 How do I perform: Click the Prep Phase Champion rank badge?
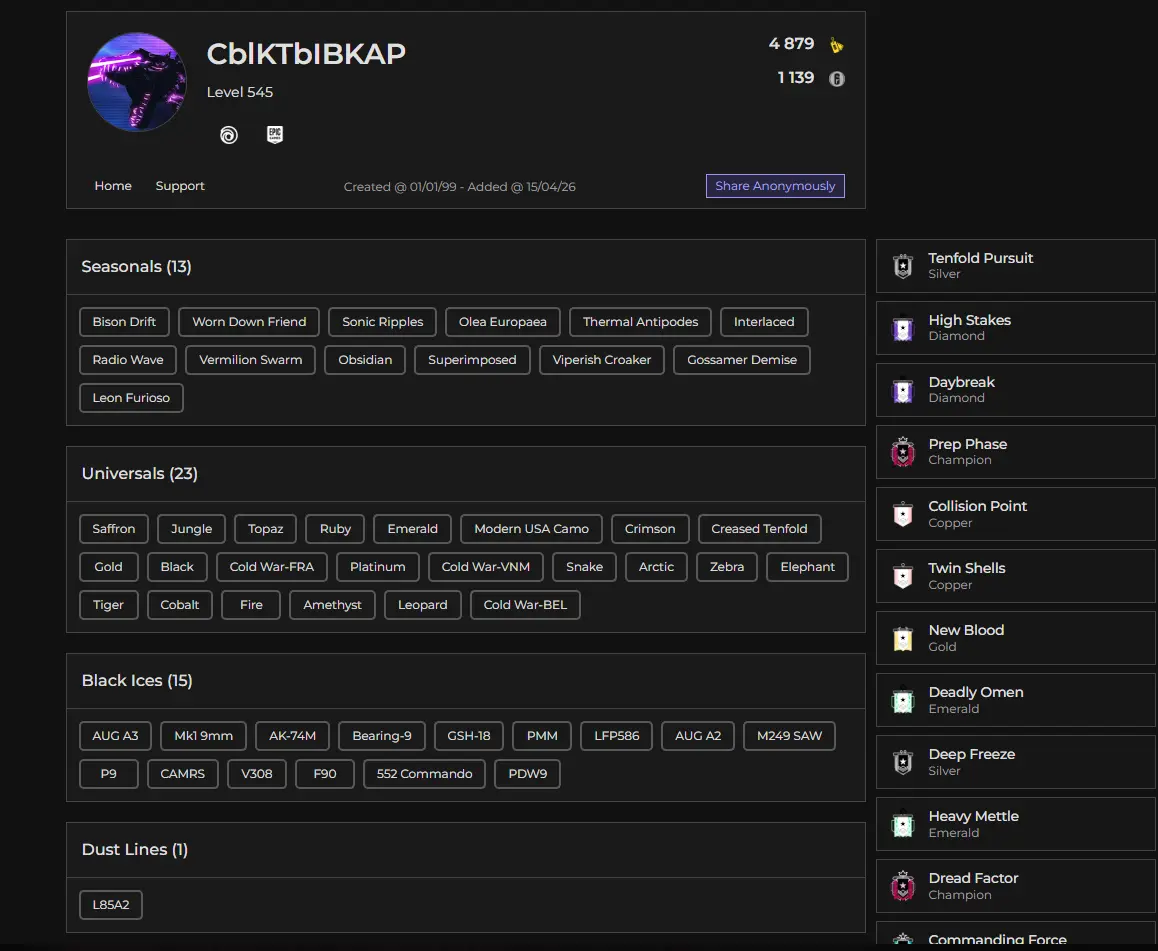(903, 452)
